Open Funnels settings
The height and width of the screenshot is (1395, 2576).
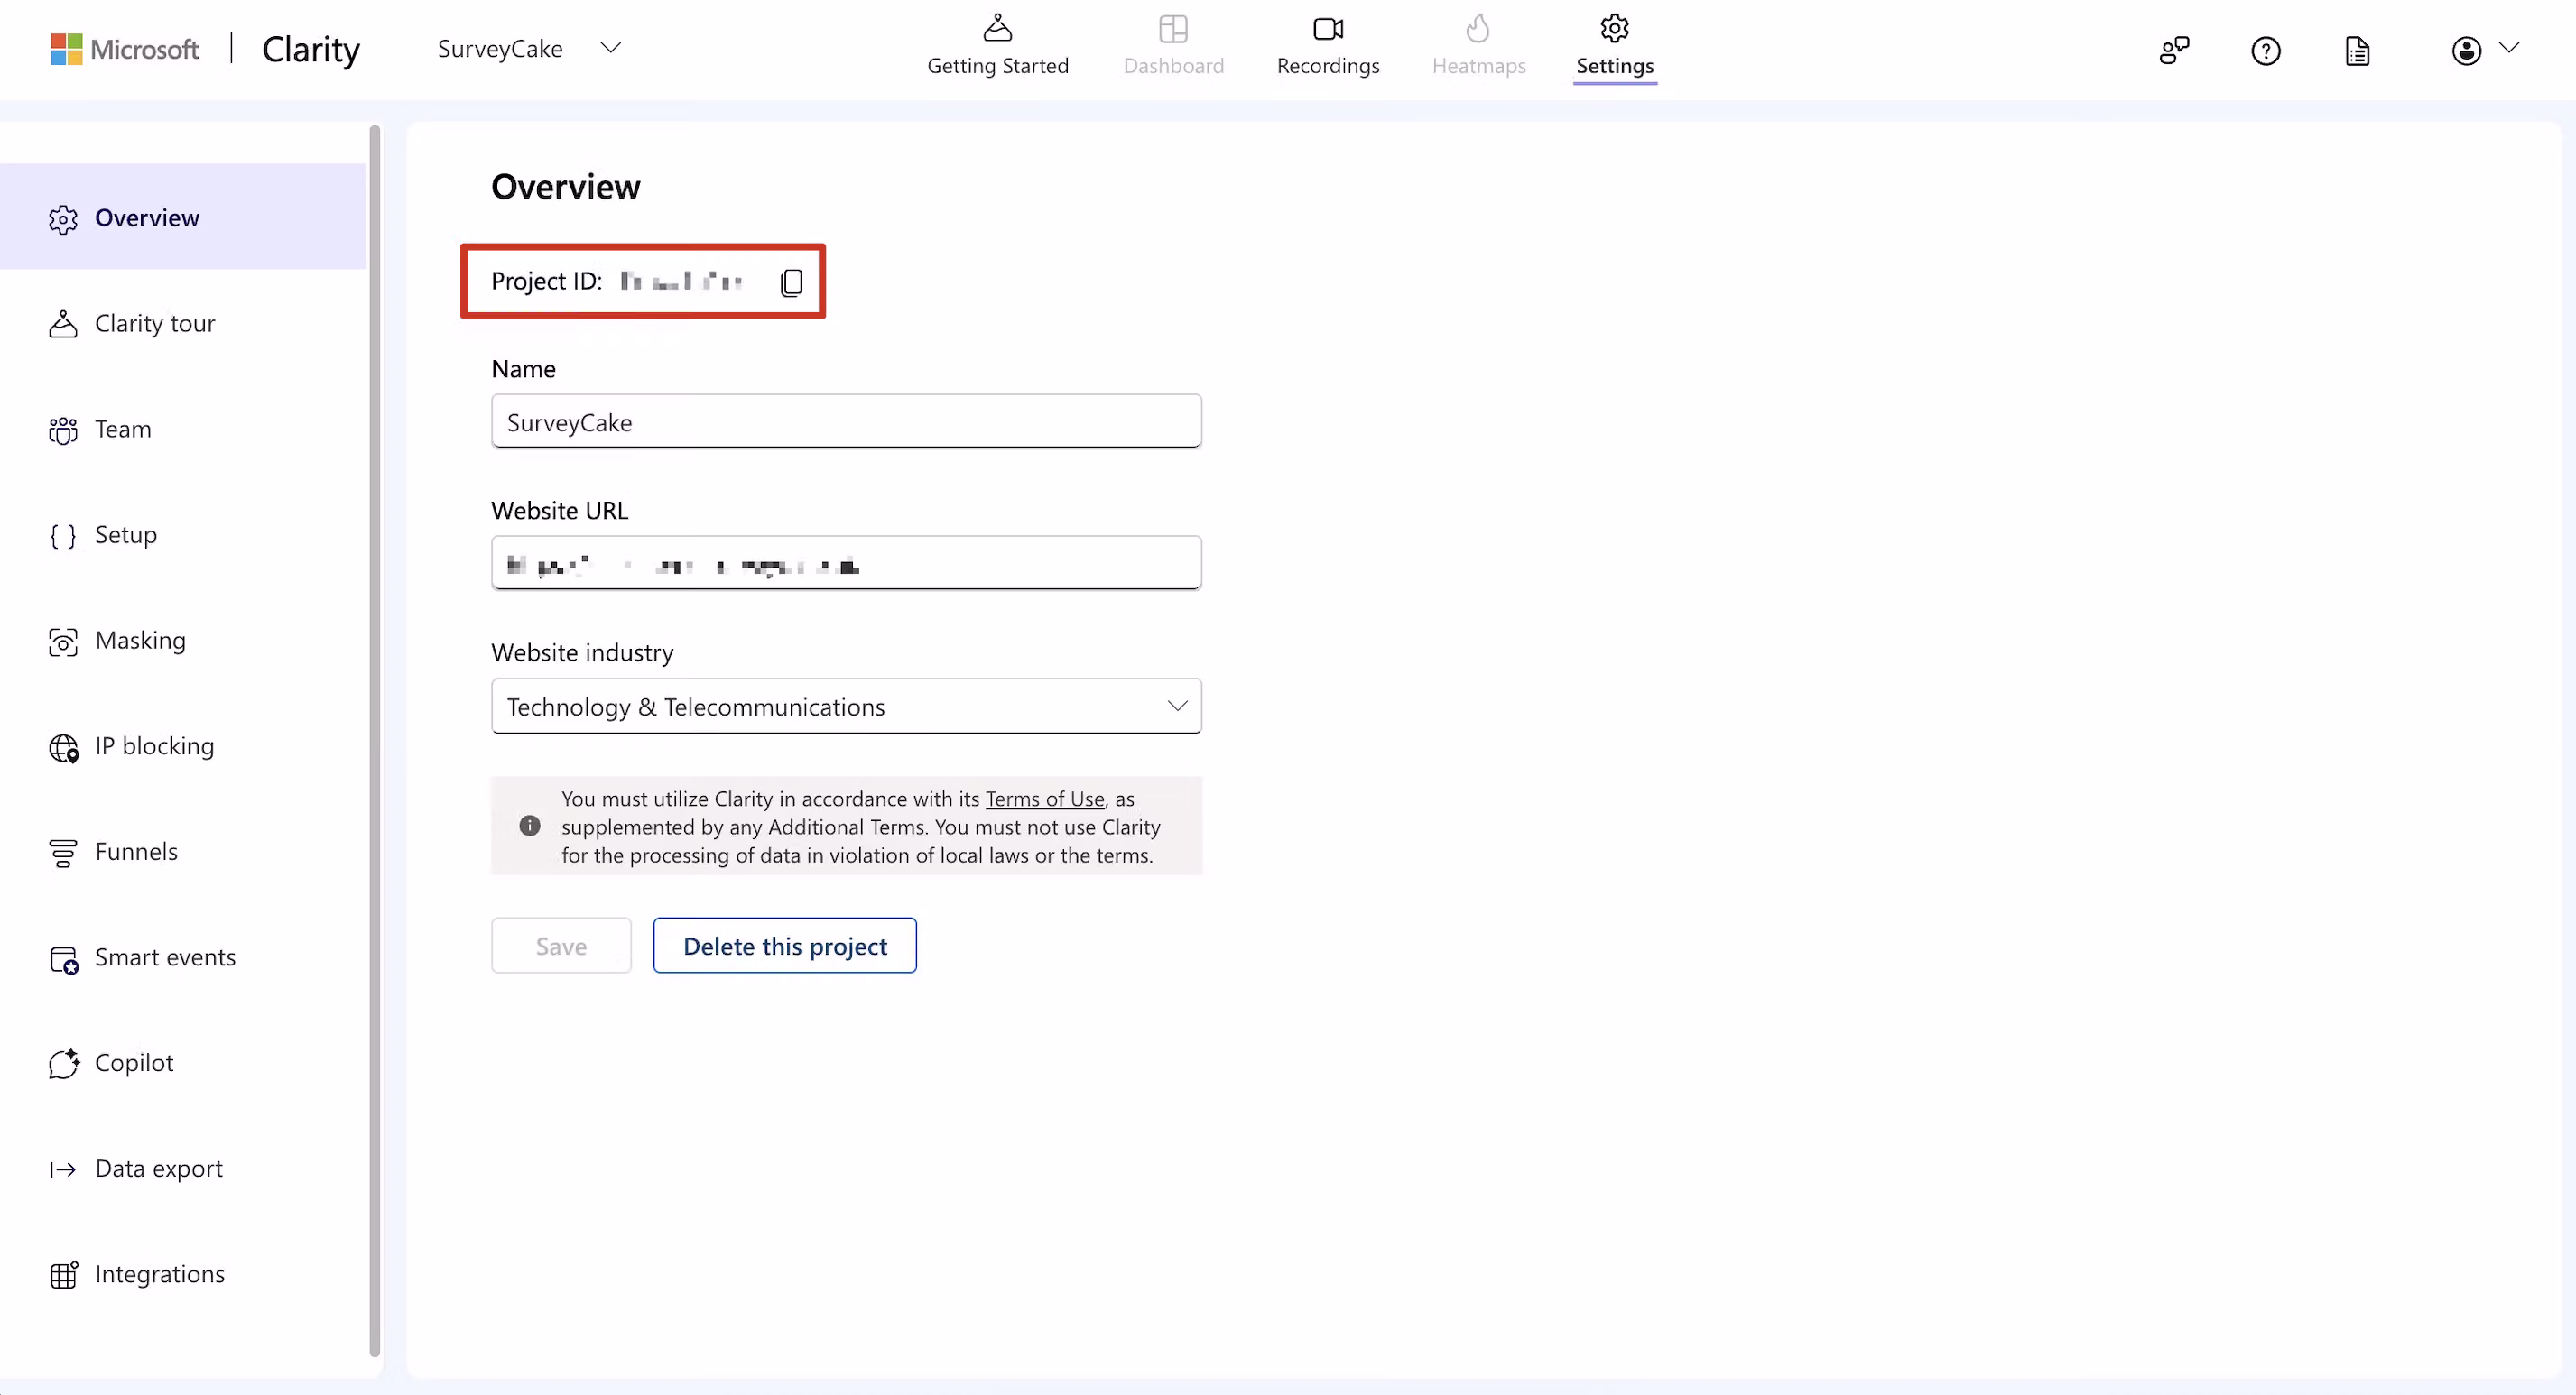tap(183, 852)
